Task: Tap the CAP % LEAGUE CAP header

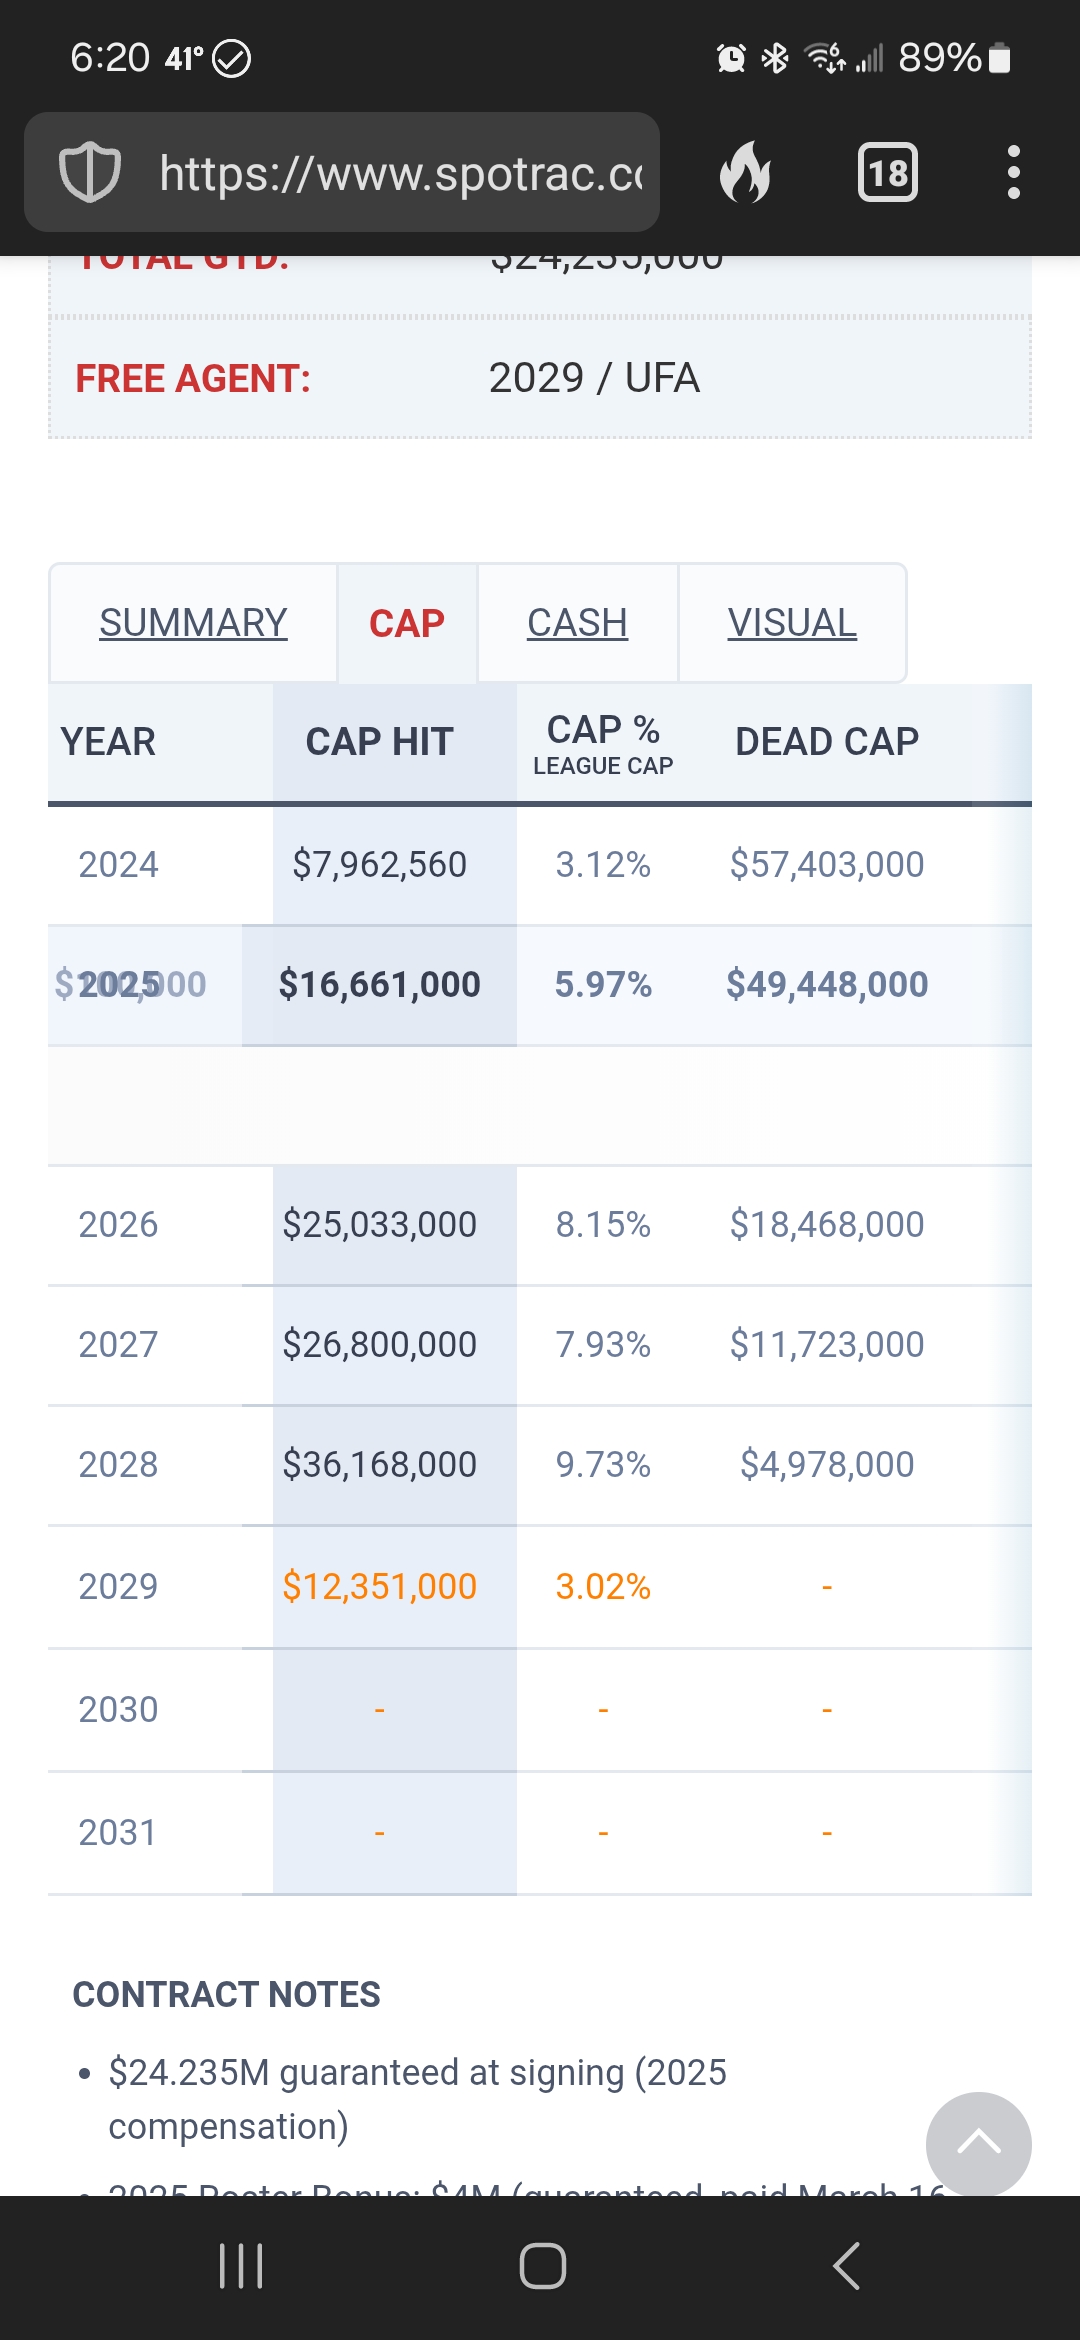Action: (x=603, y=743)
